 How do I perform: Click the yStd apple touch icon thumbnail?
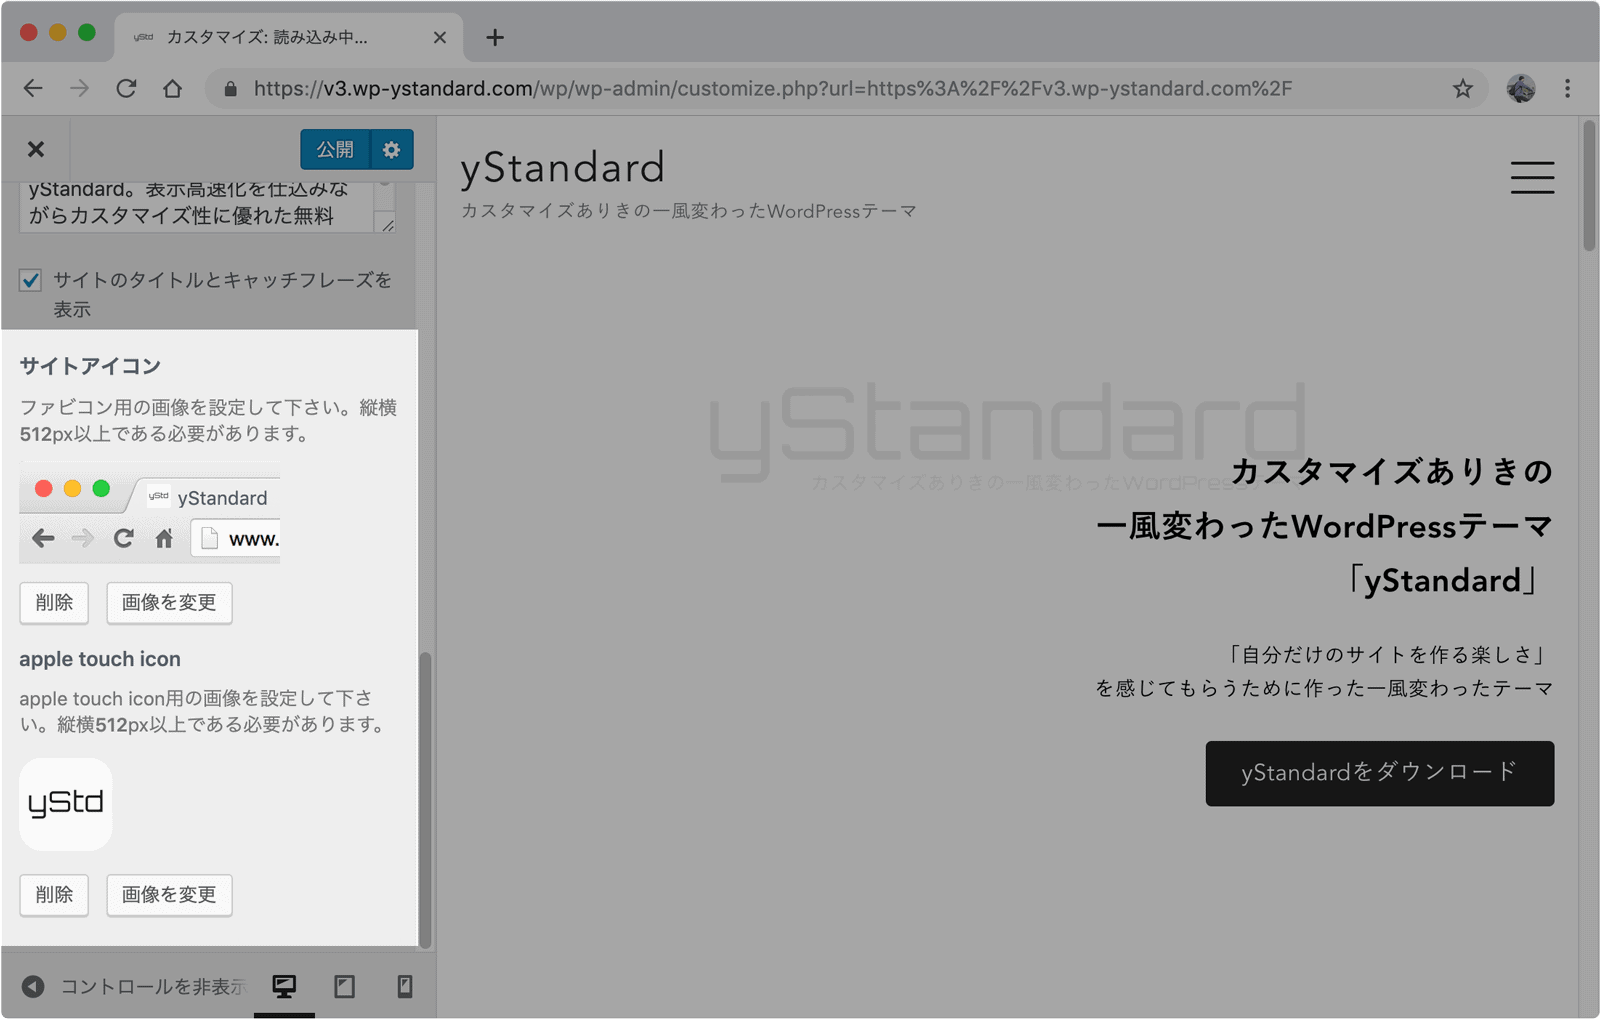[66, 804]
